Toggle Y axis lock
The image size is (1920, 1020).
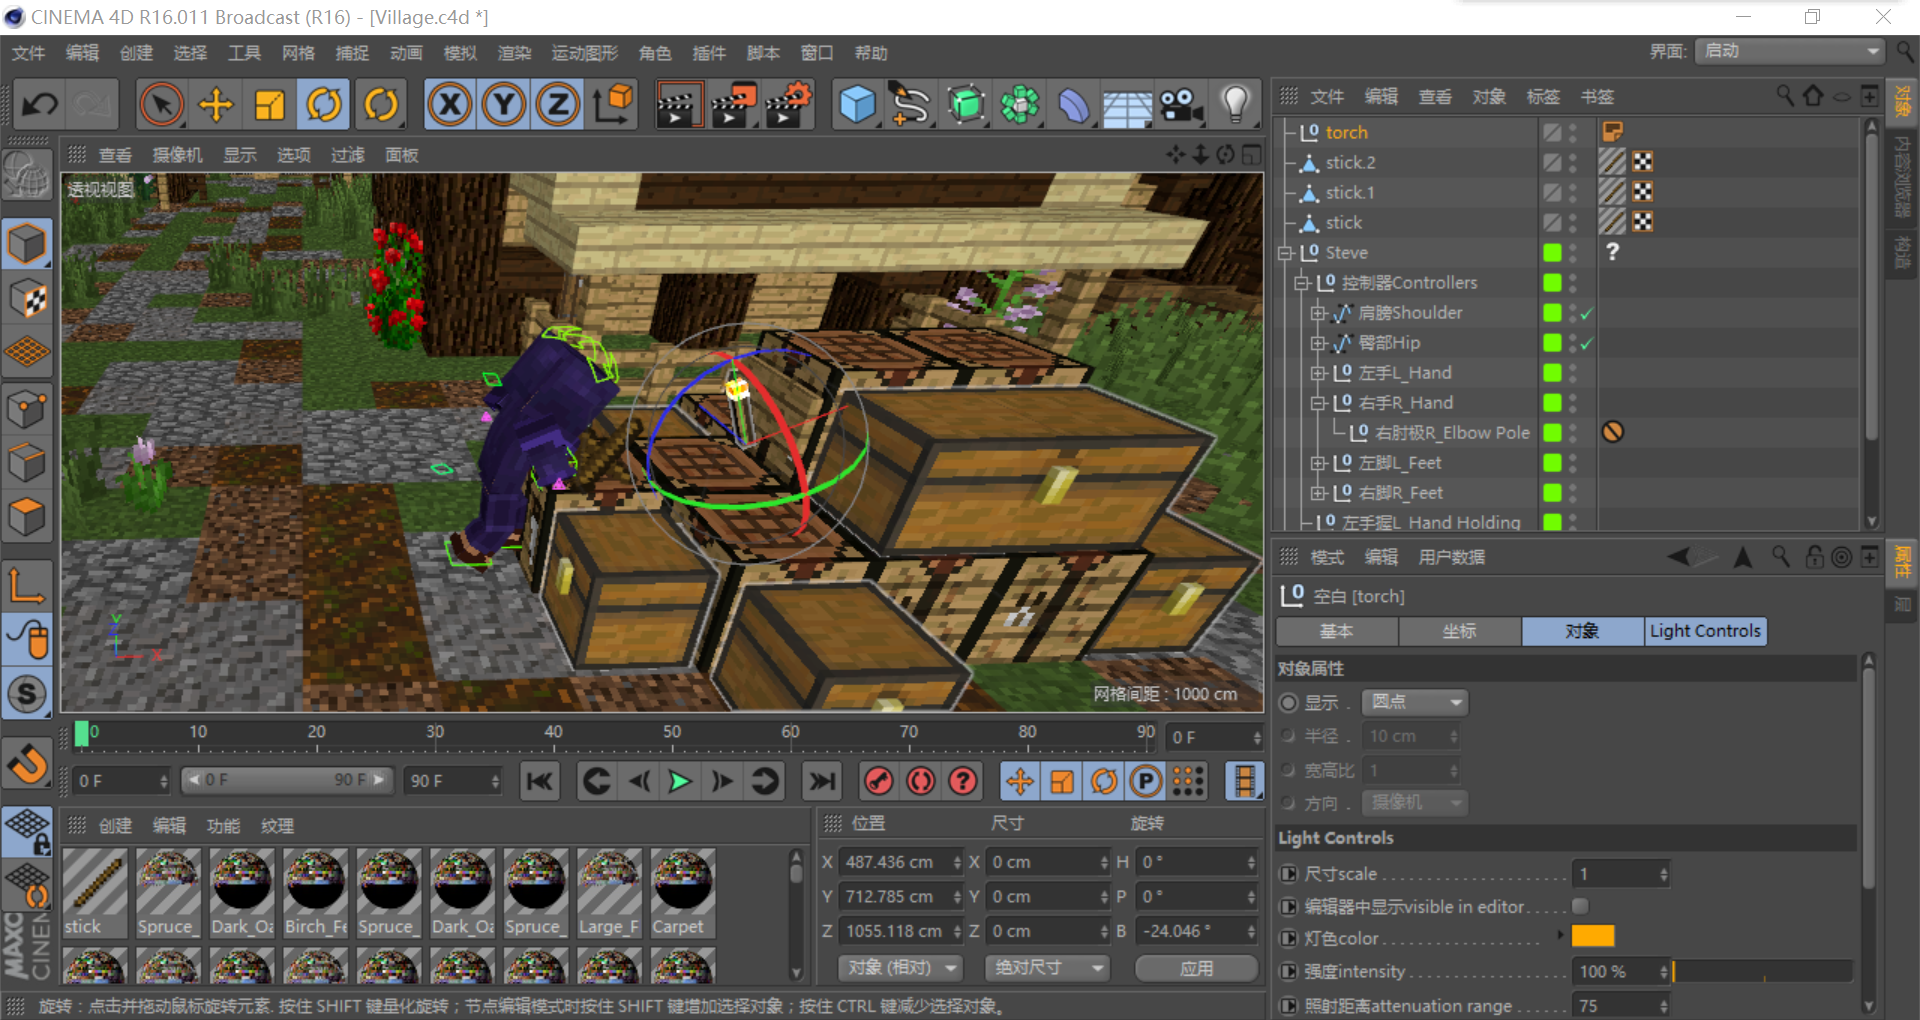tap(504, 104)
